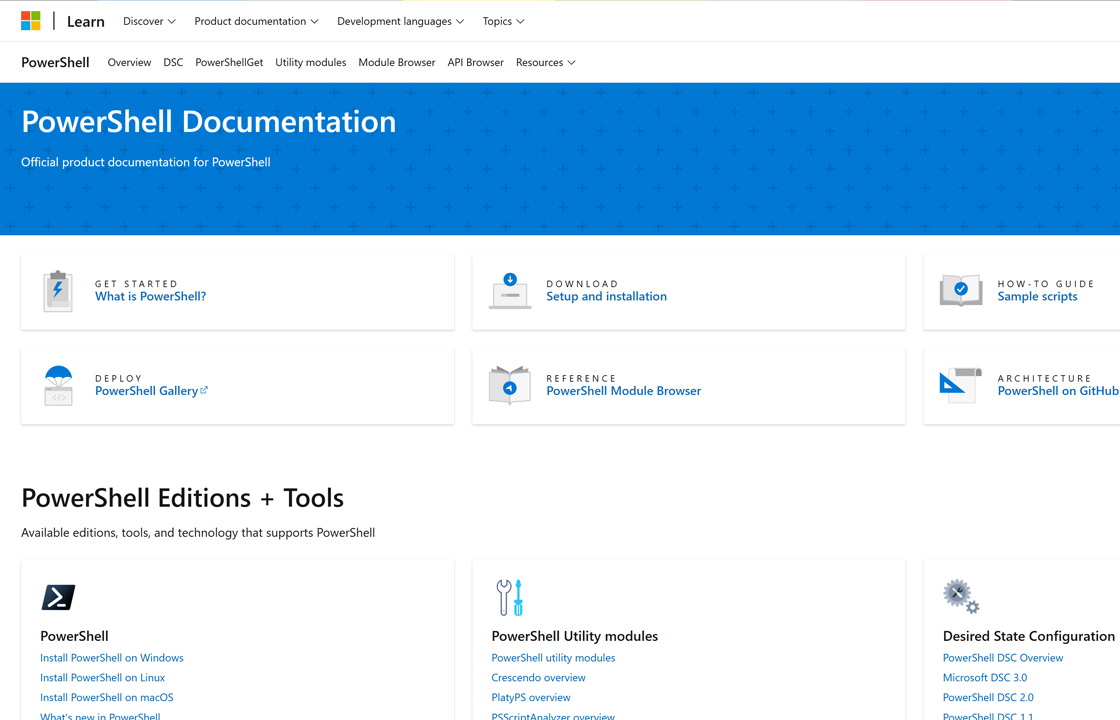Open PowerShell utility modules link
1120x720 pixels.
553,658
